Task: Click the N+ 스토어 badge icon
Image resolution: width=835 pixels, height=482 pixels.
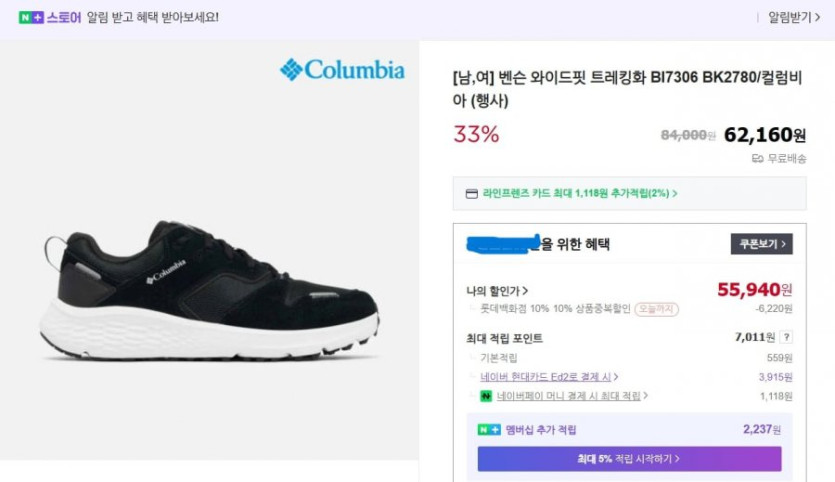Action: [x=31, y=17]
